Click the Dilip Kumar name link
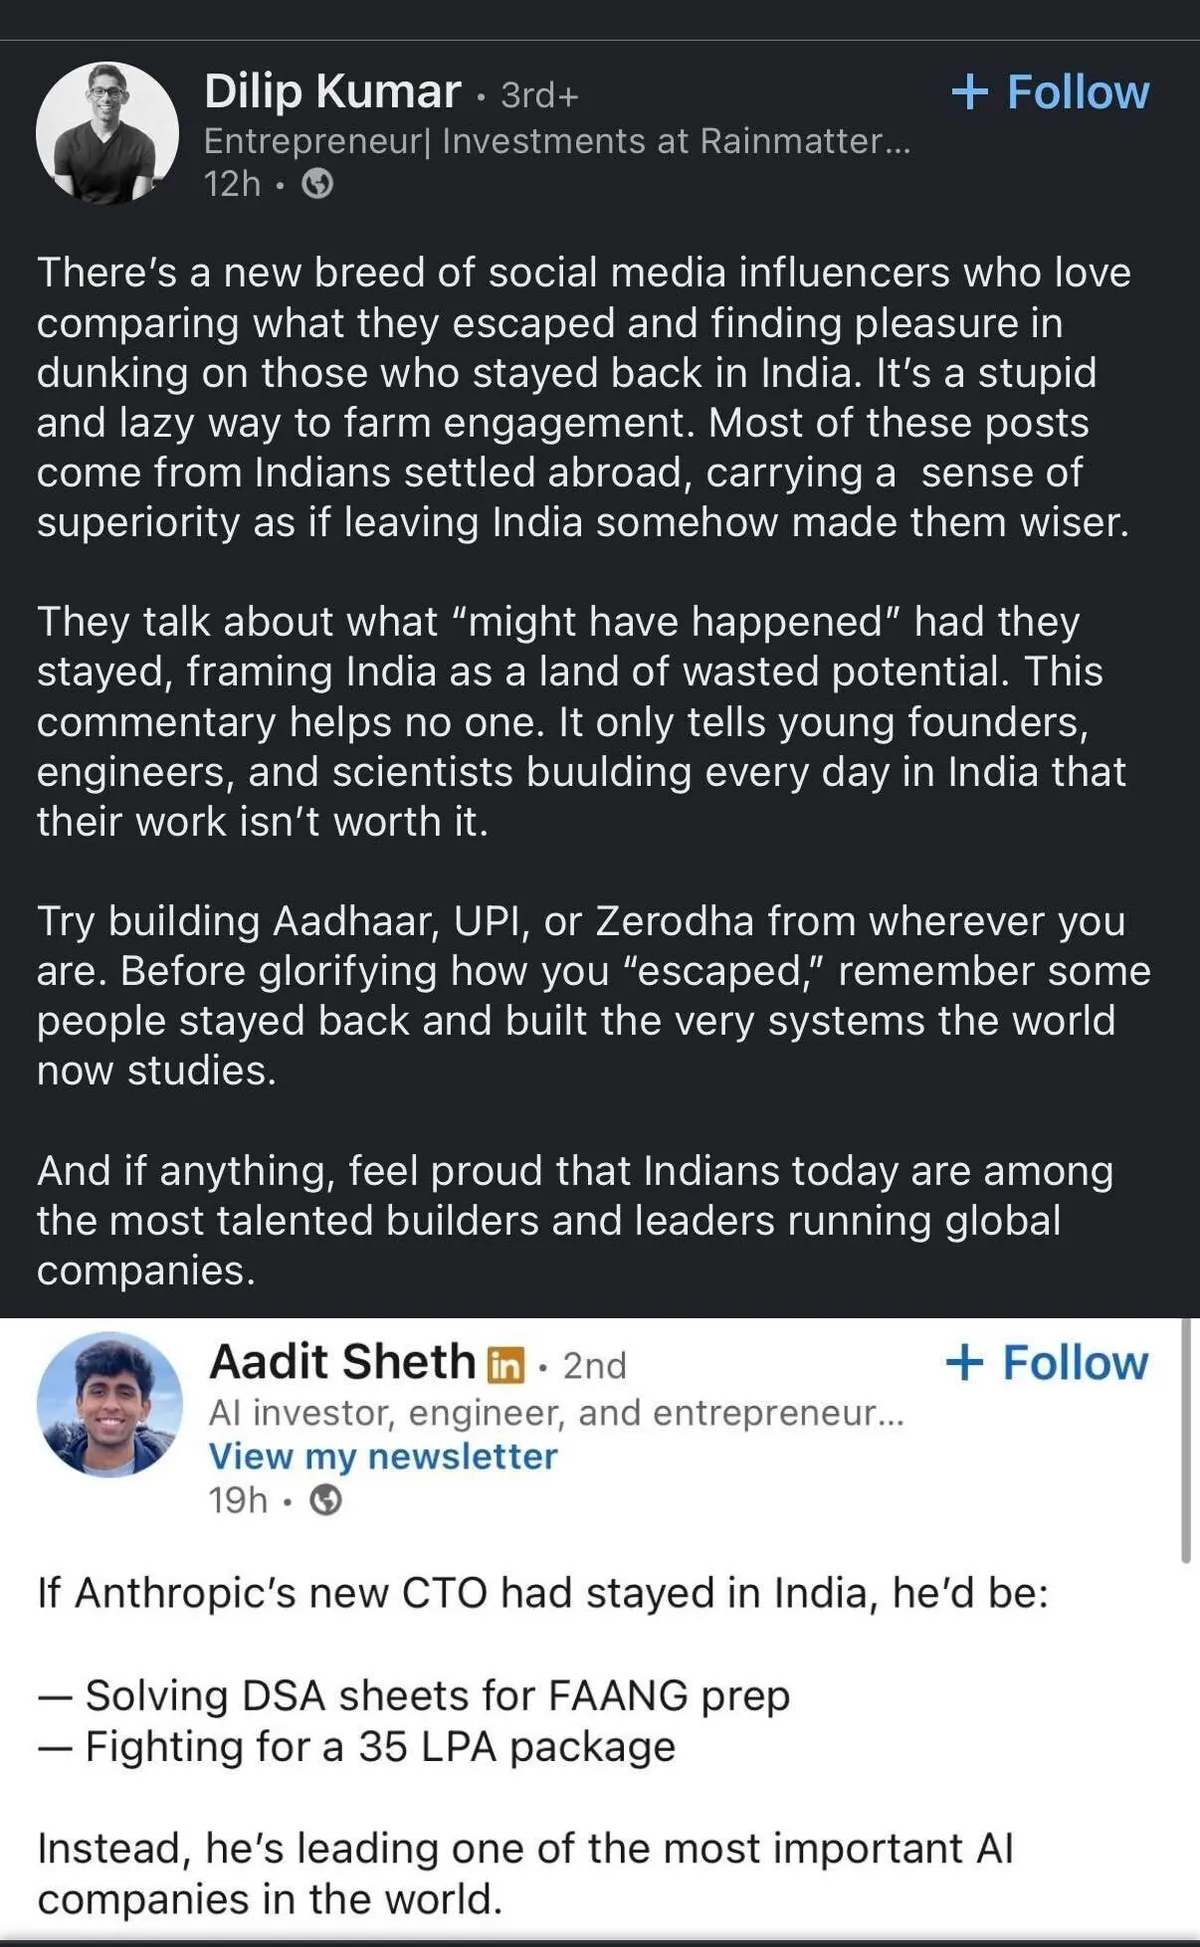Screen dimensions: 1200x1947 [332, 92]
